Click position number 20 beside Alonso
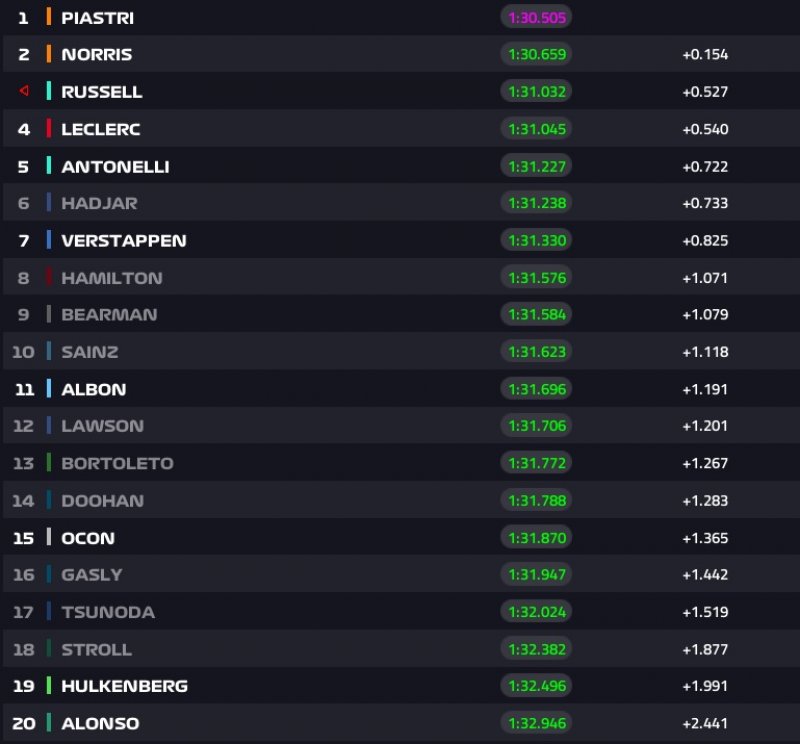800x744 pixels. pyautogui.click(x=23, y=722)
